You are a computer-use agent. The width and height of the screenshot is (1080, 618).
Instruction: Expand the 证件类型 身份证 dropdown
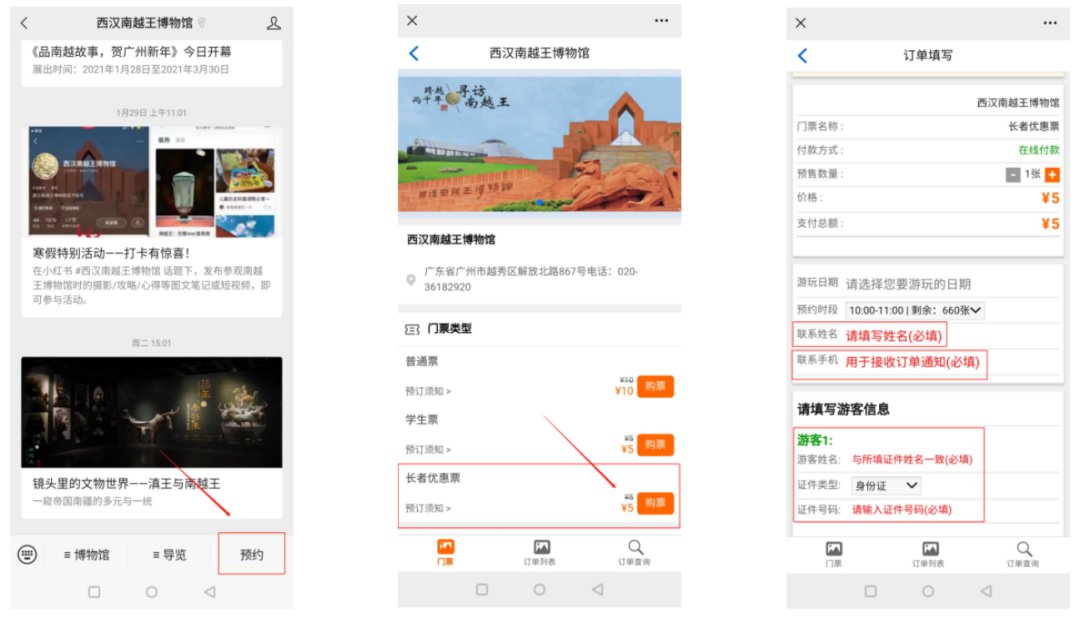(885, 485)
